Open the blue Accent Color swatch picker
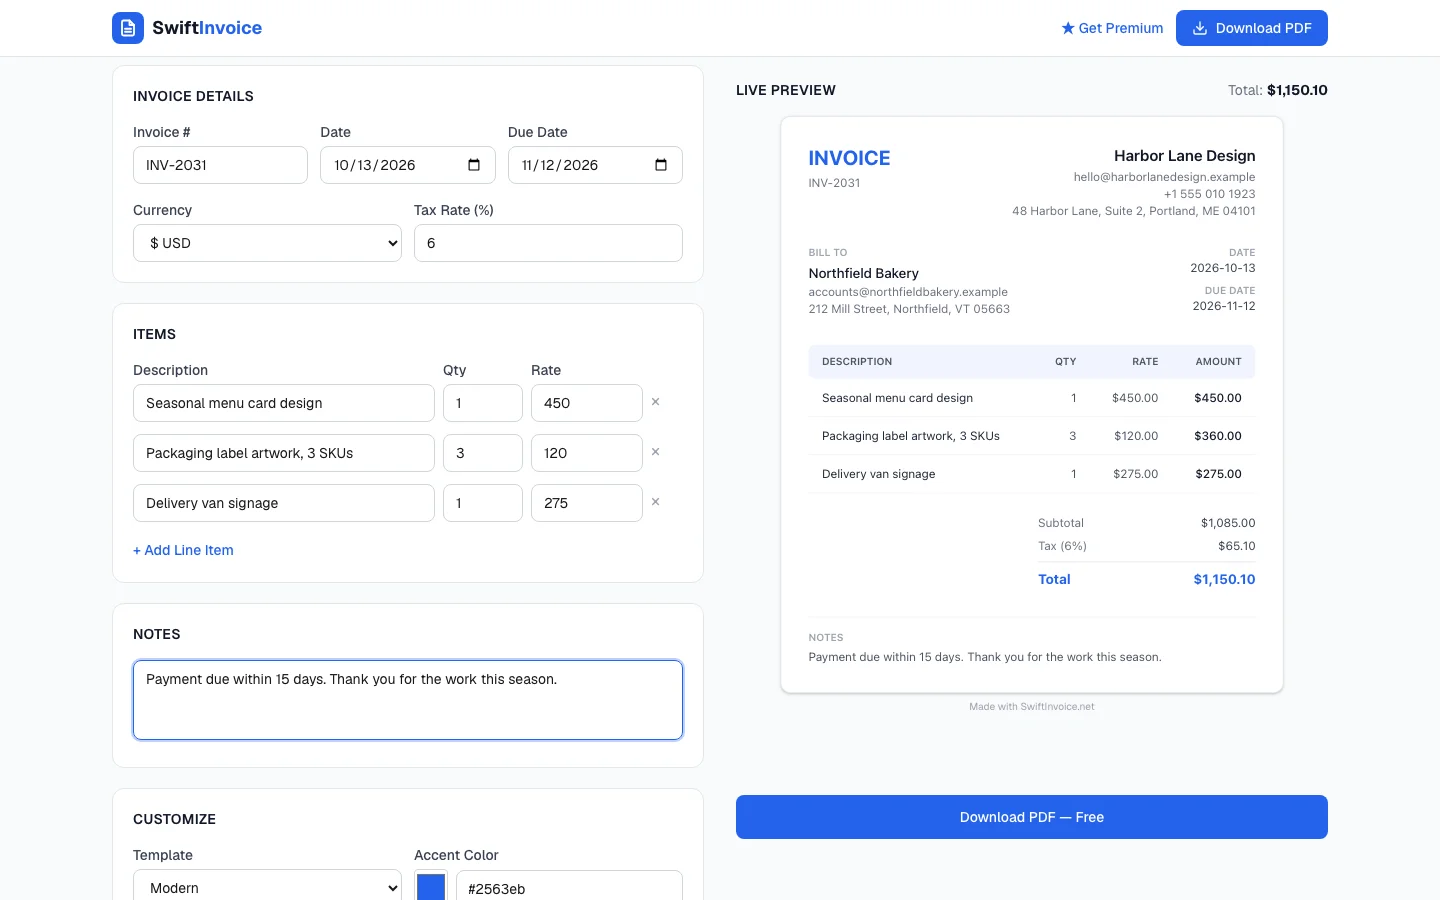 click(x=431, y=887)
